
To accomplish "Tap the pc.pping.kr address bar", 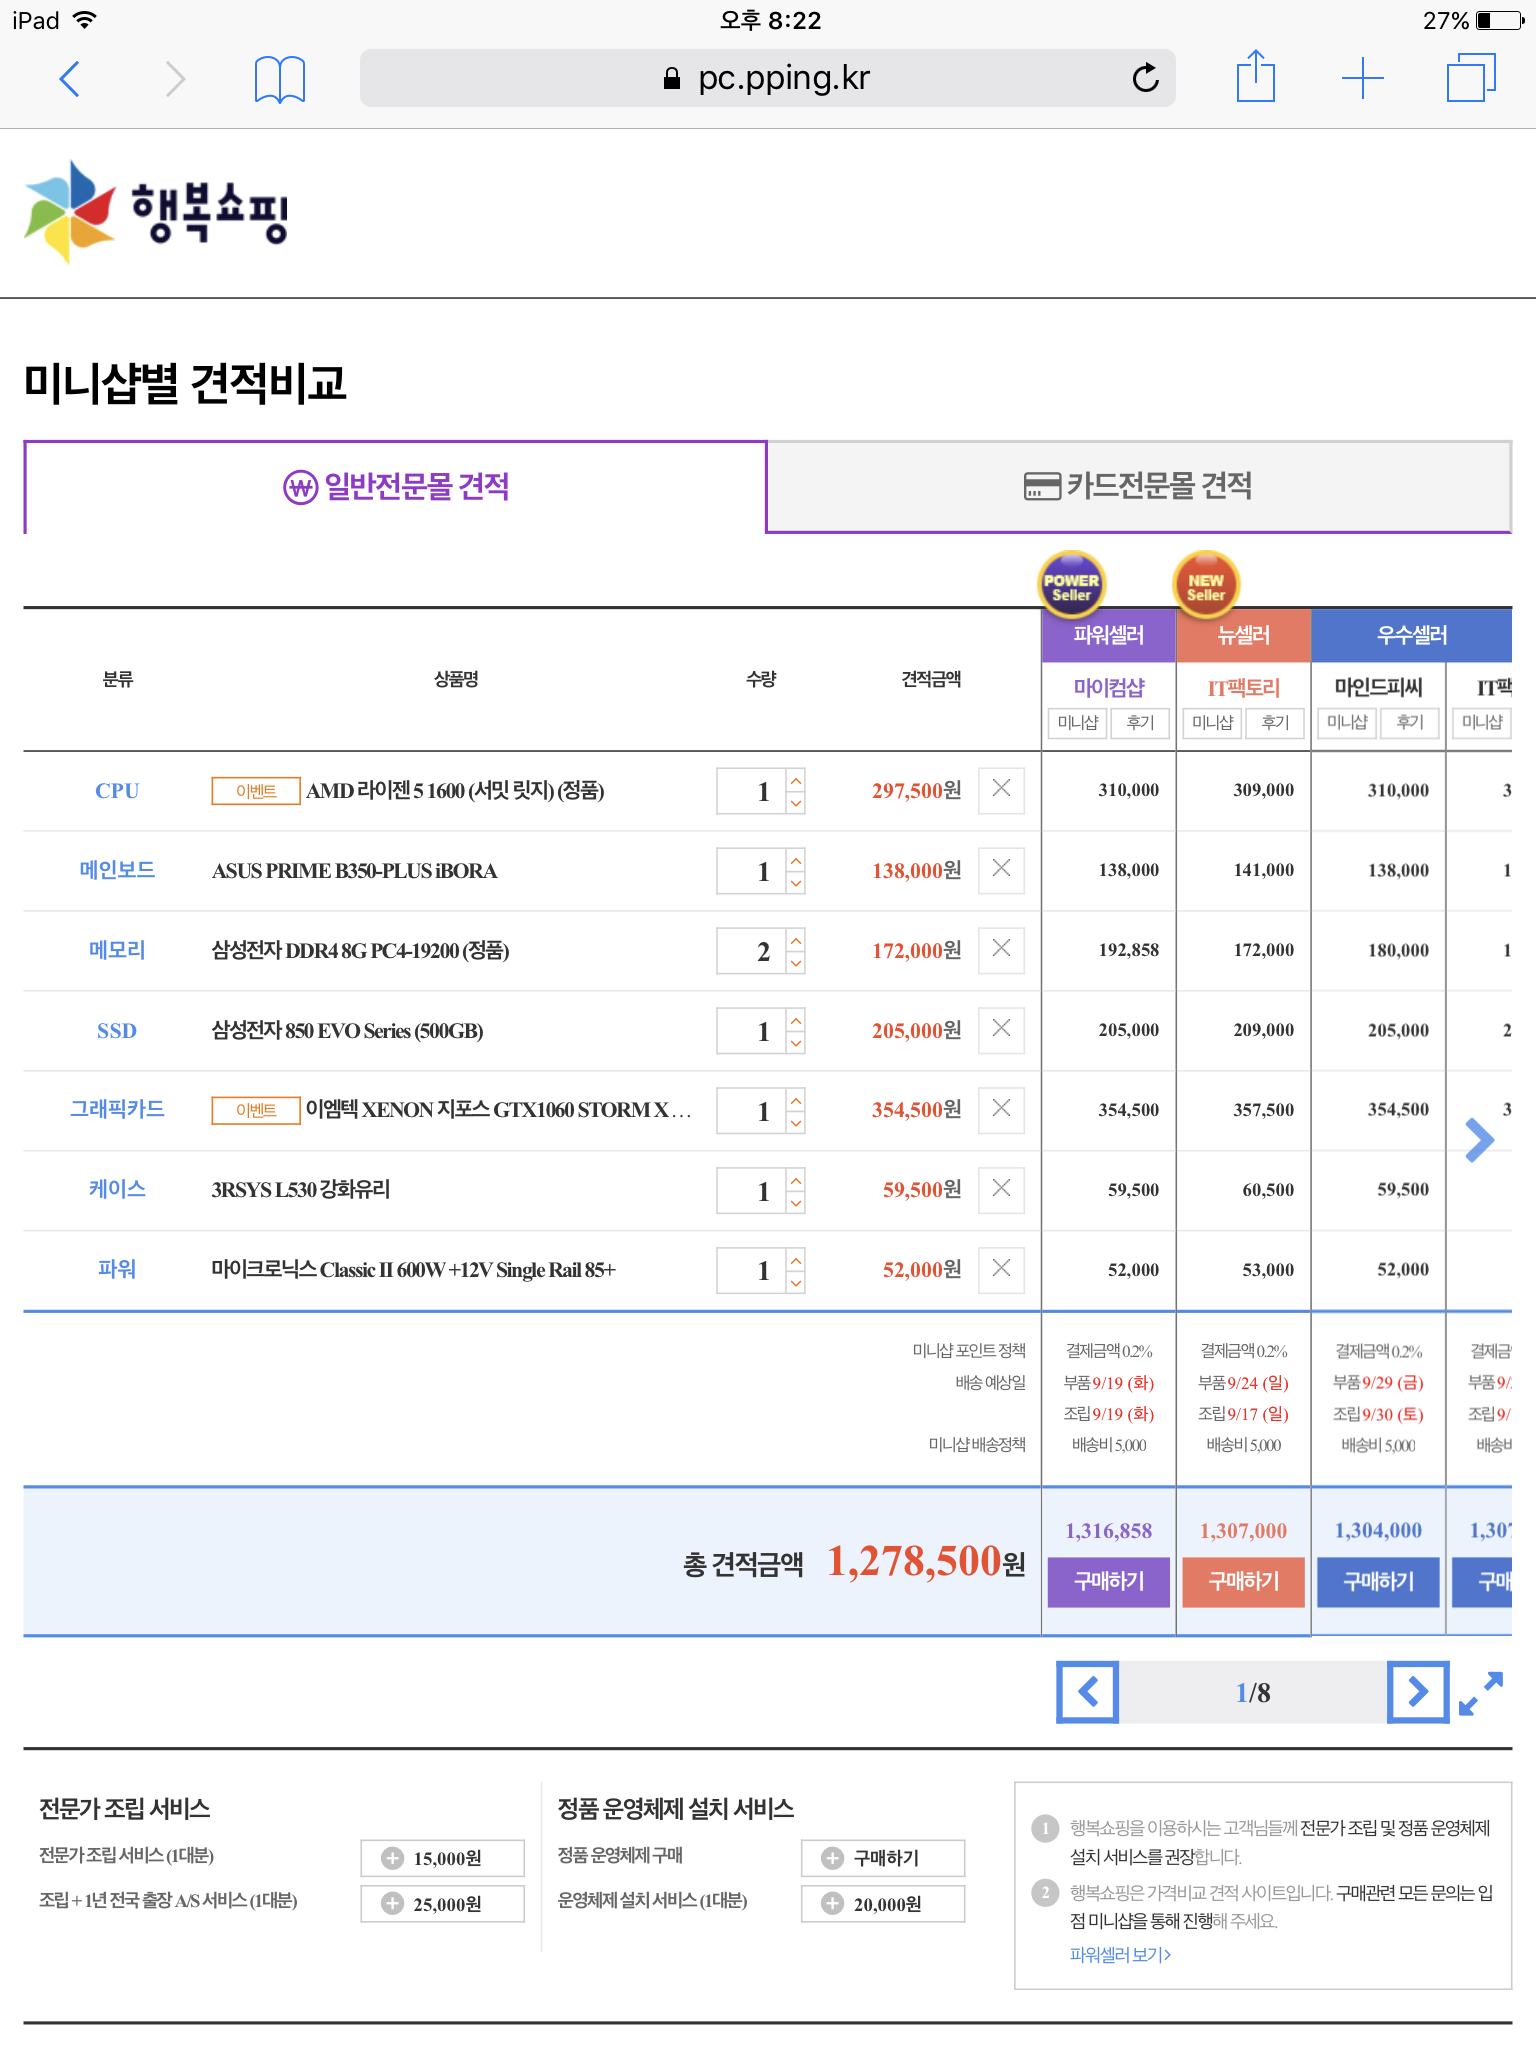I will [x=767, y=78].
